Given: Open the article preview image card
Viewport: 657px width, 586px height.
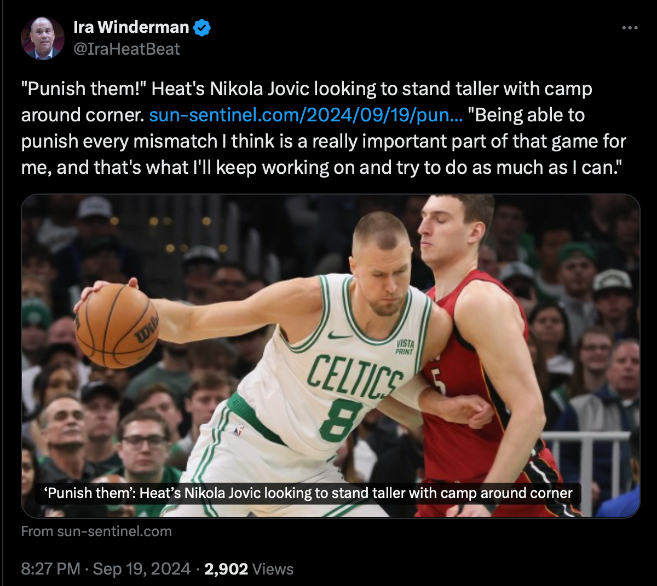Looking at the screenshot, I should coord(331,356).
